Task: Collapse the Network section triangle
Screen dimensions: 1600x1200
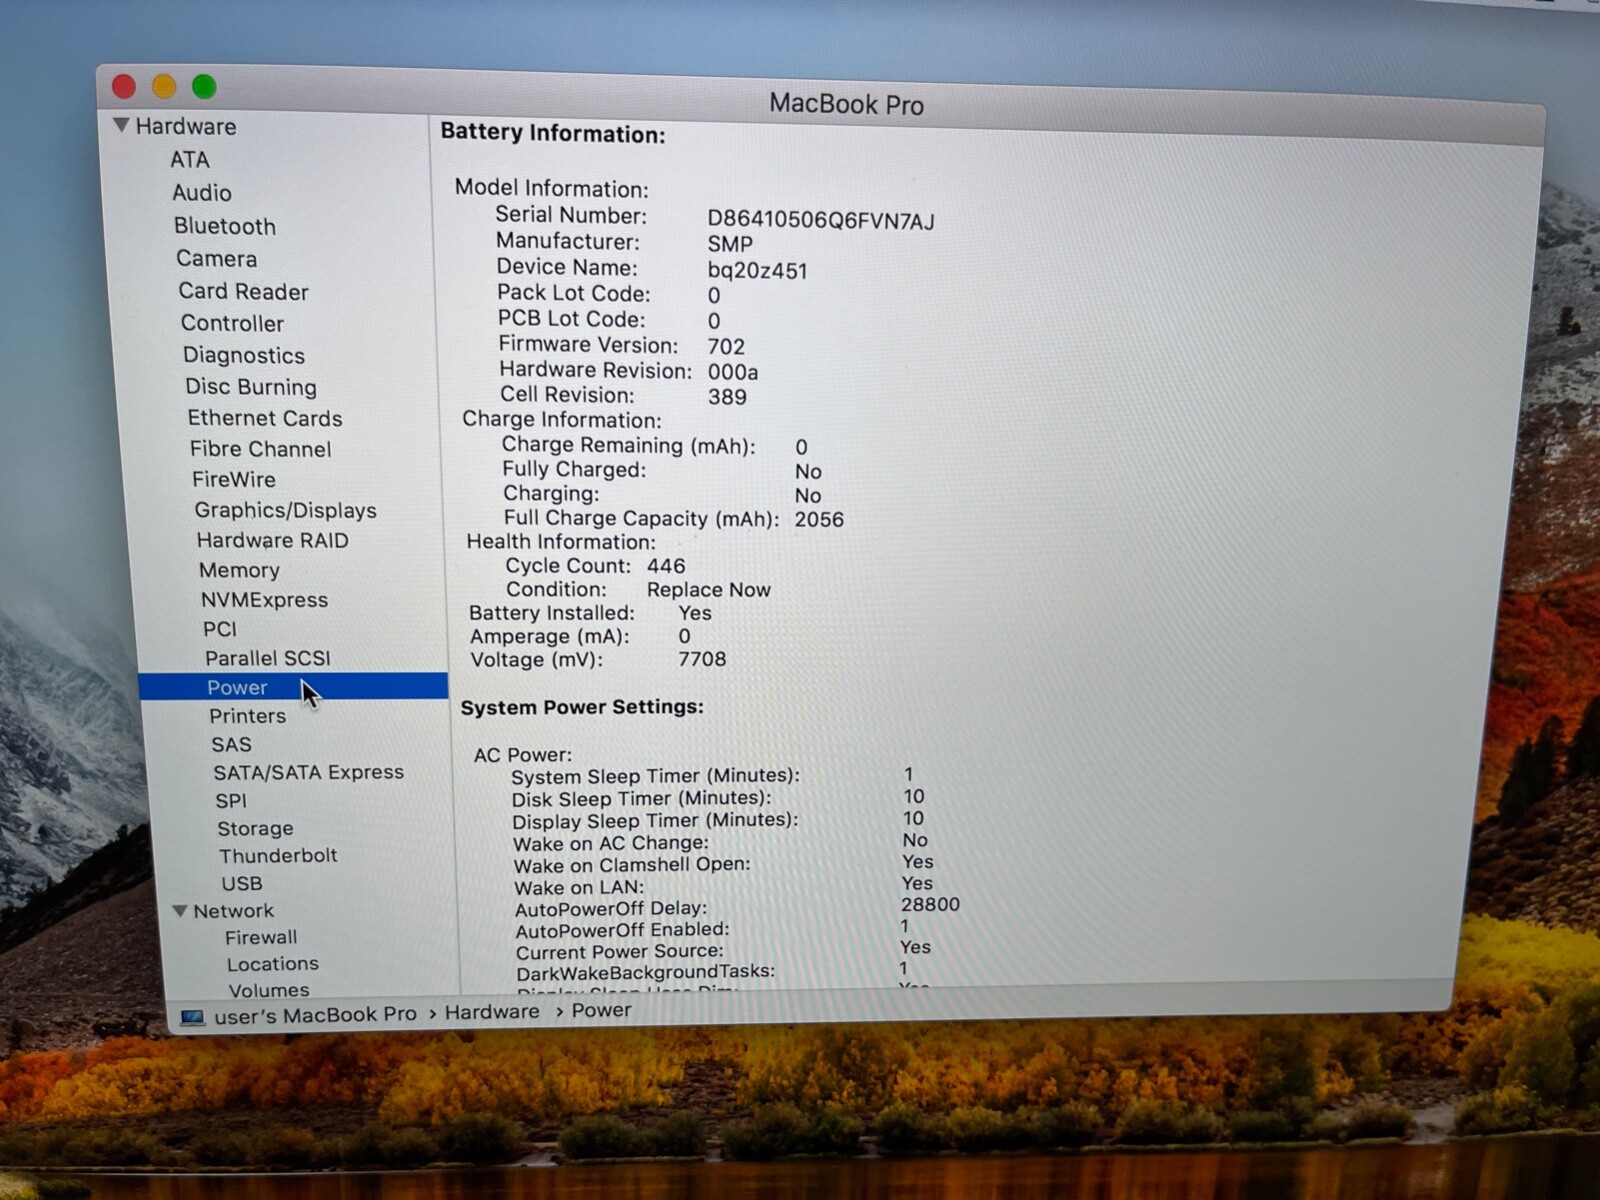Action: coord(180,911)
